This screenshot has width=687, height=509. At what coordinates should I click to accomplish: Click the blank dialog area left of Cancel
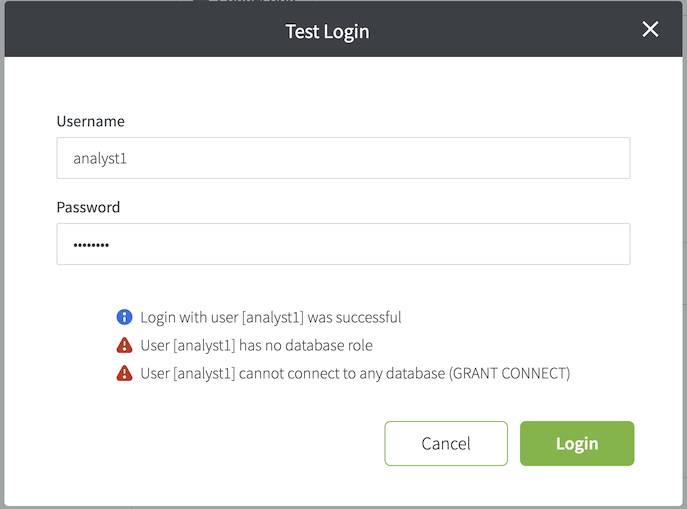point(220,443)
